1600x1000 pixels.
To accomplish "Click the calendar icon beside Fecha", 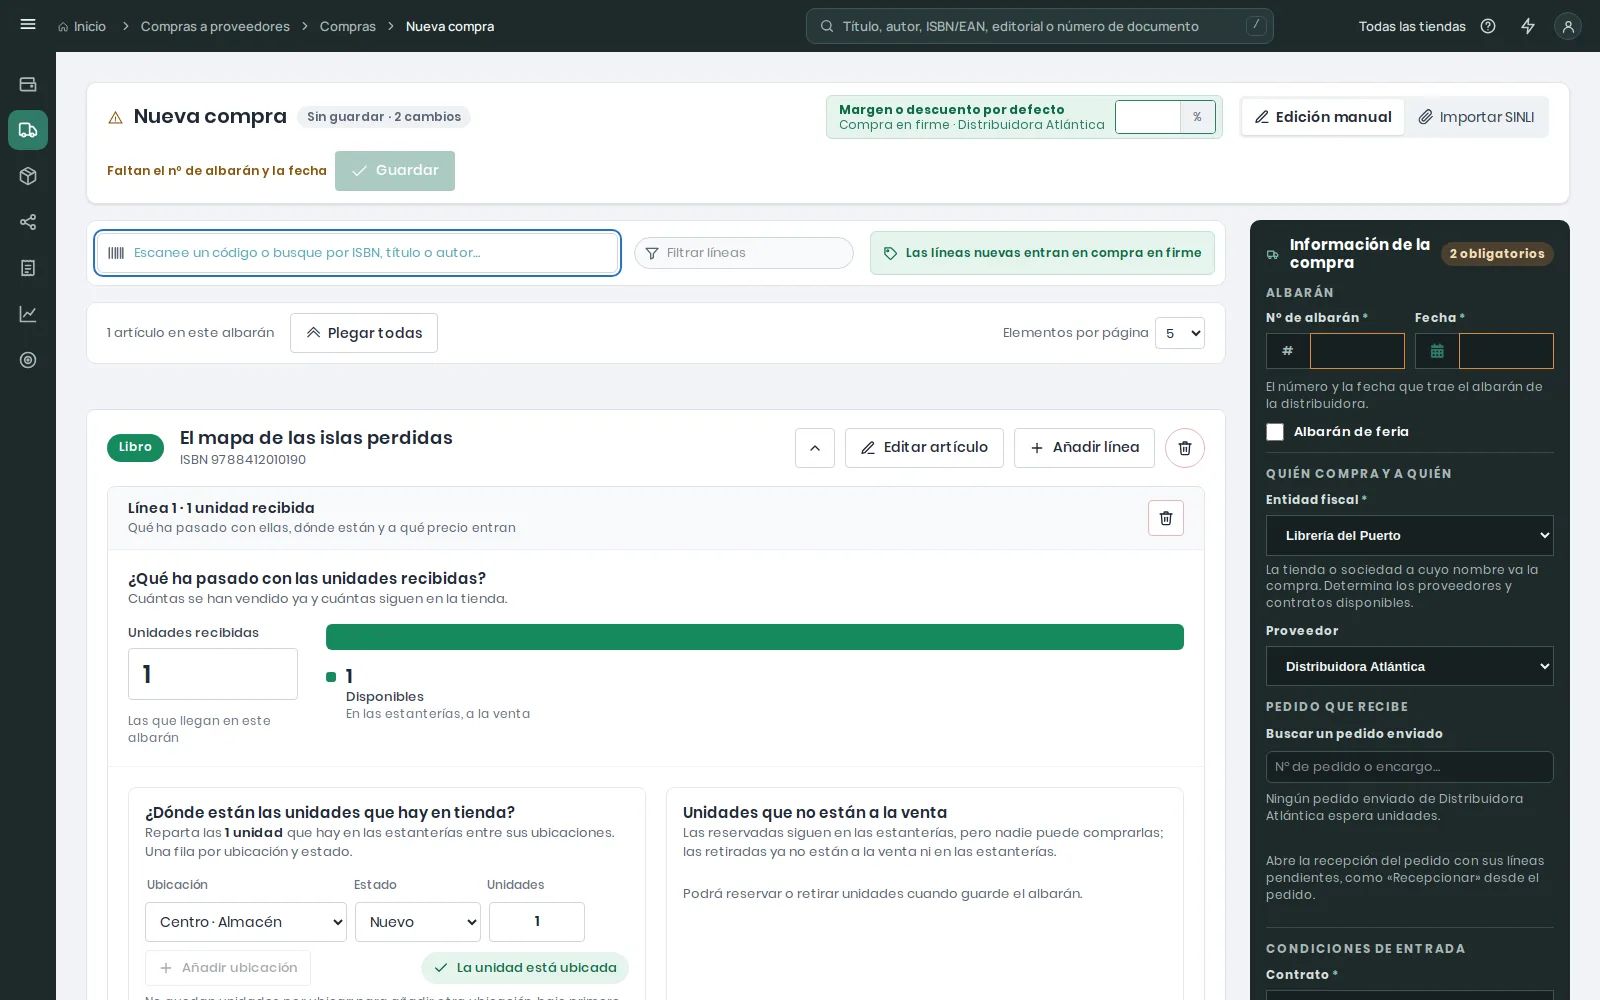I will [1437, 351].
